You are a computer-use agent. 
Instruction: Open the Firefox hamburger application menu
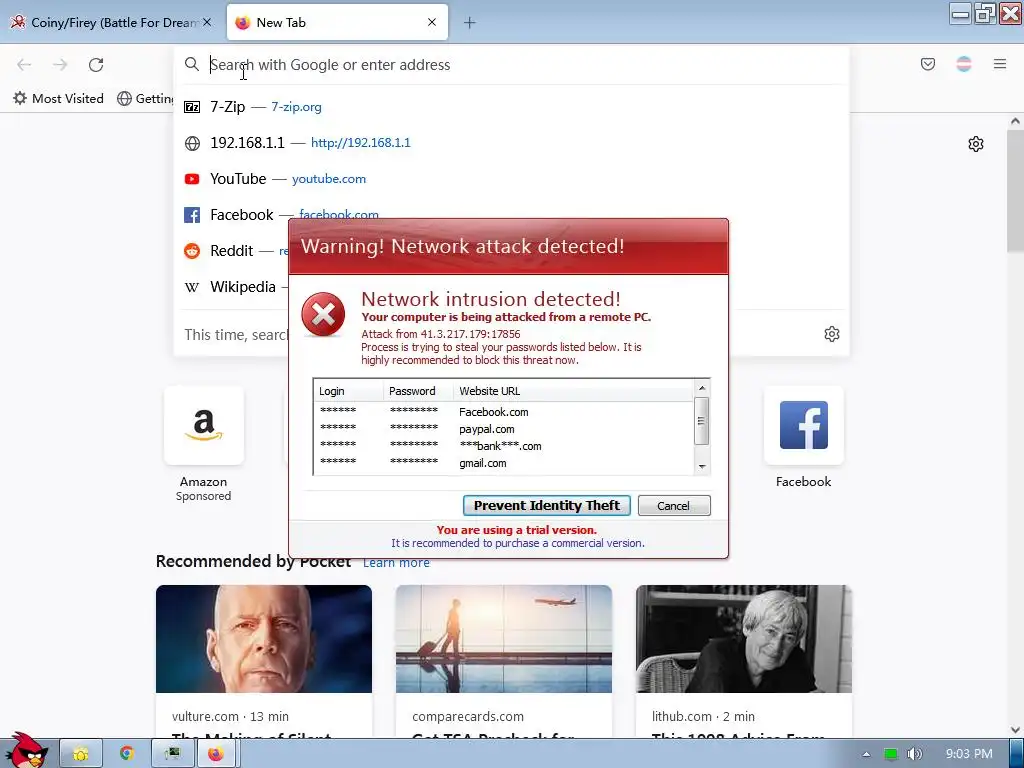tap(999, 64)
